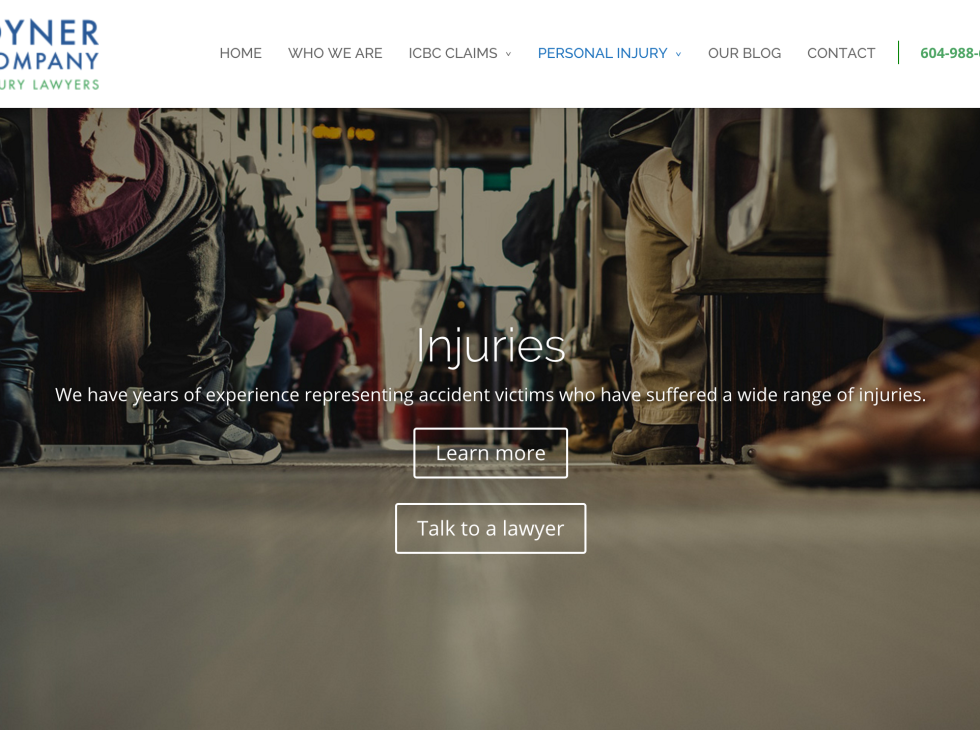This screenshot has height=730, width=980.
Task: Click the Injuries hero heading
Action: (491, 346)
